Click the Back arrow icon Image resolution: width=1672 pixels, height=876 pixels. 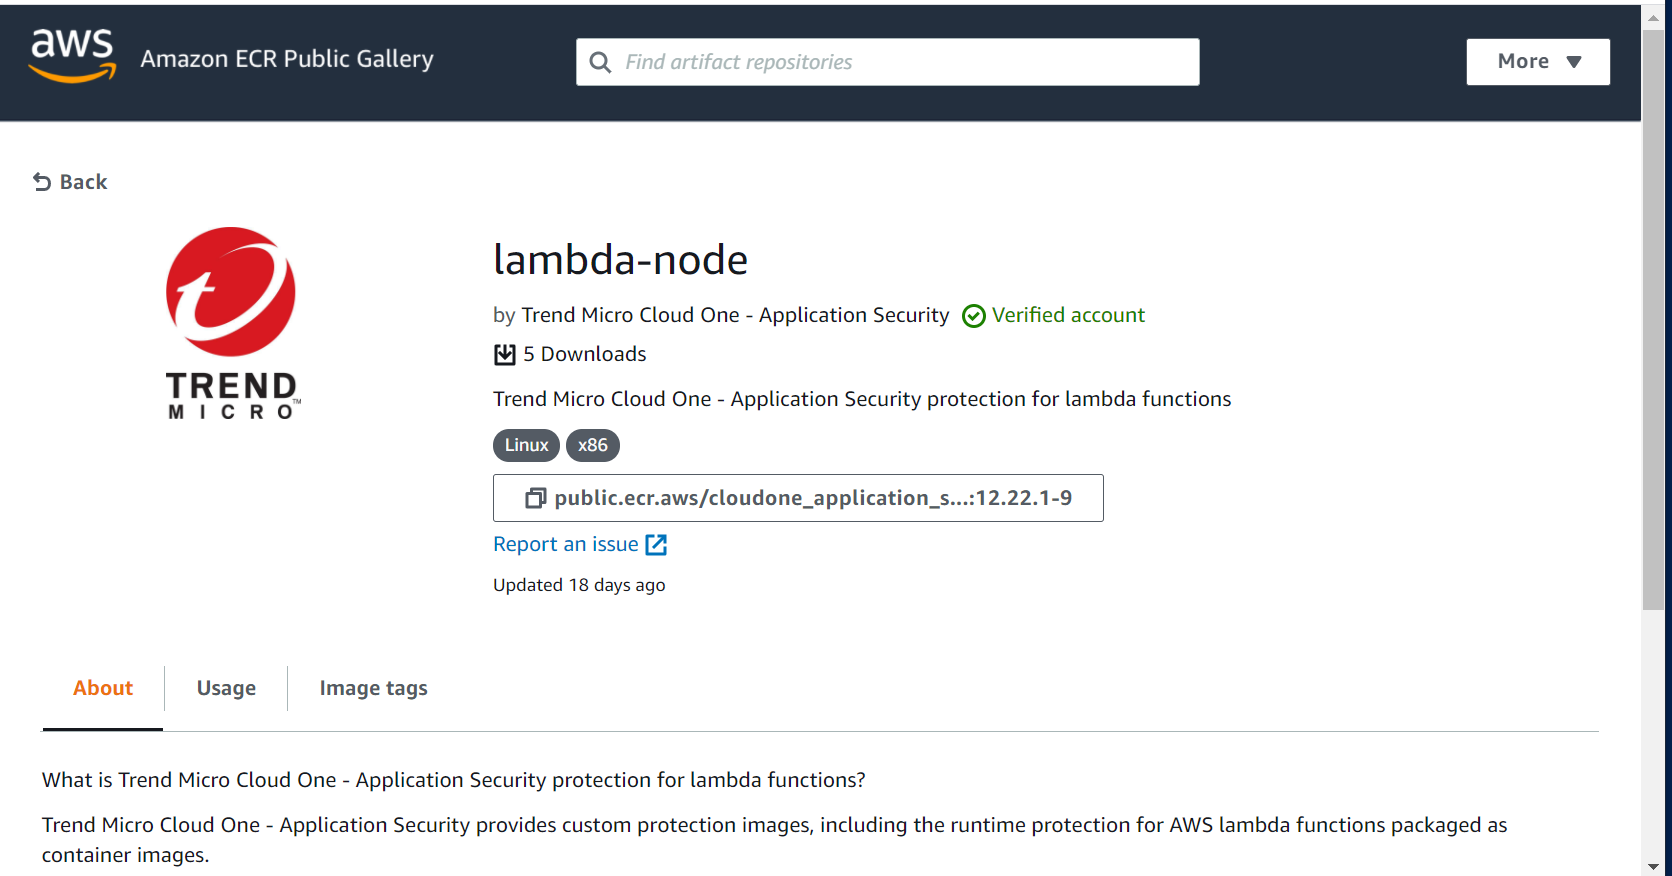pos(42,182)
